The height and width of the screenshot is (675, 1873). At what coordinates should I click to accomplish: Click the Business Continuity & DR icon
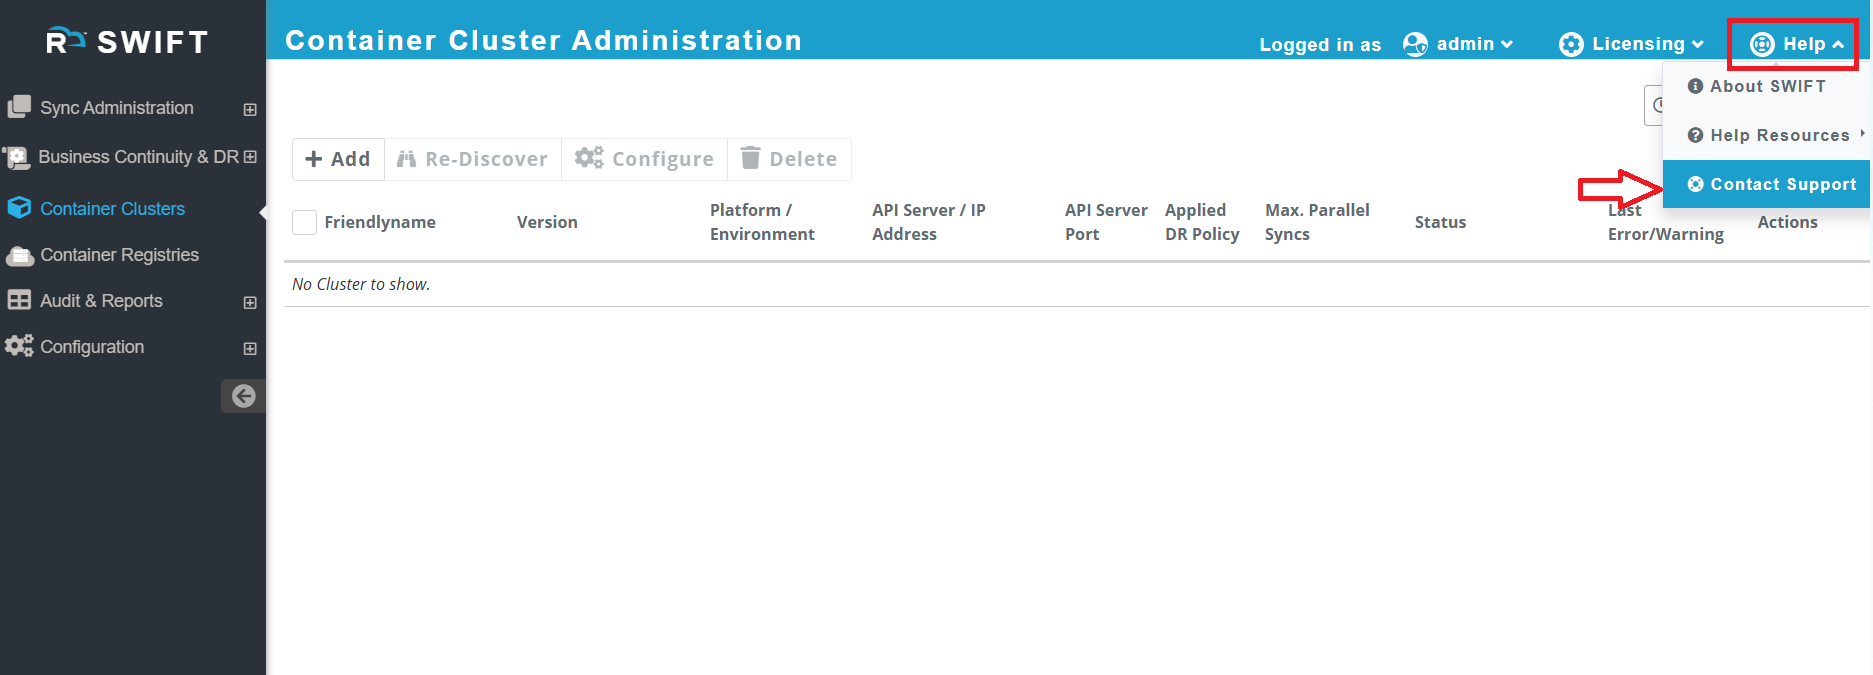tap(17, 157)
